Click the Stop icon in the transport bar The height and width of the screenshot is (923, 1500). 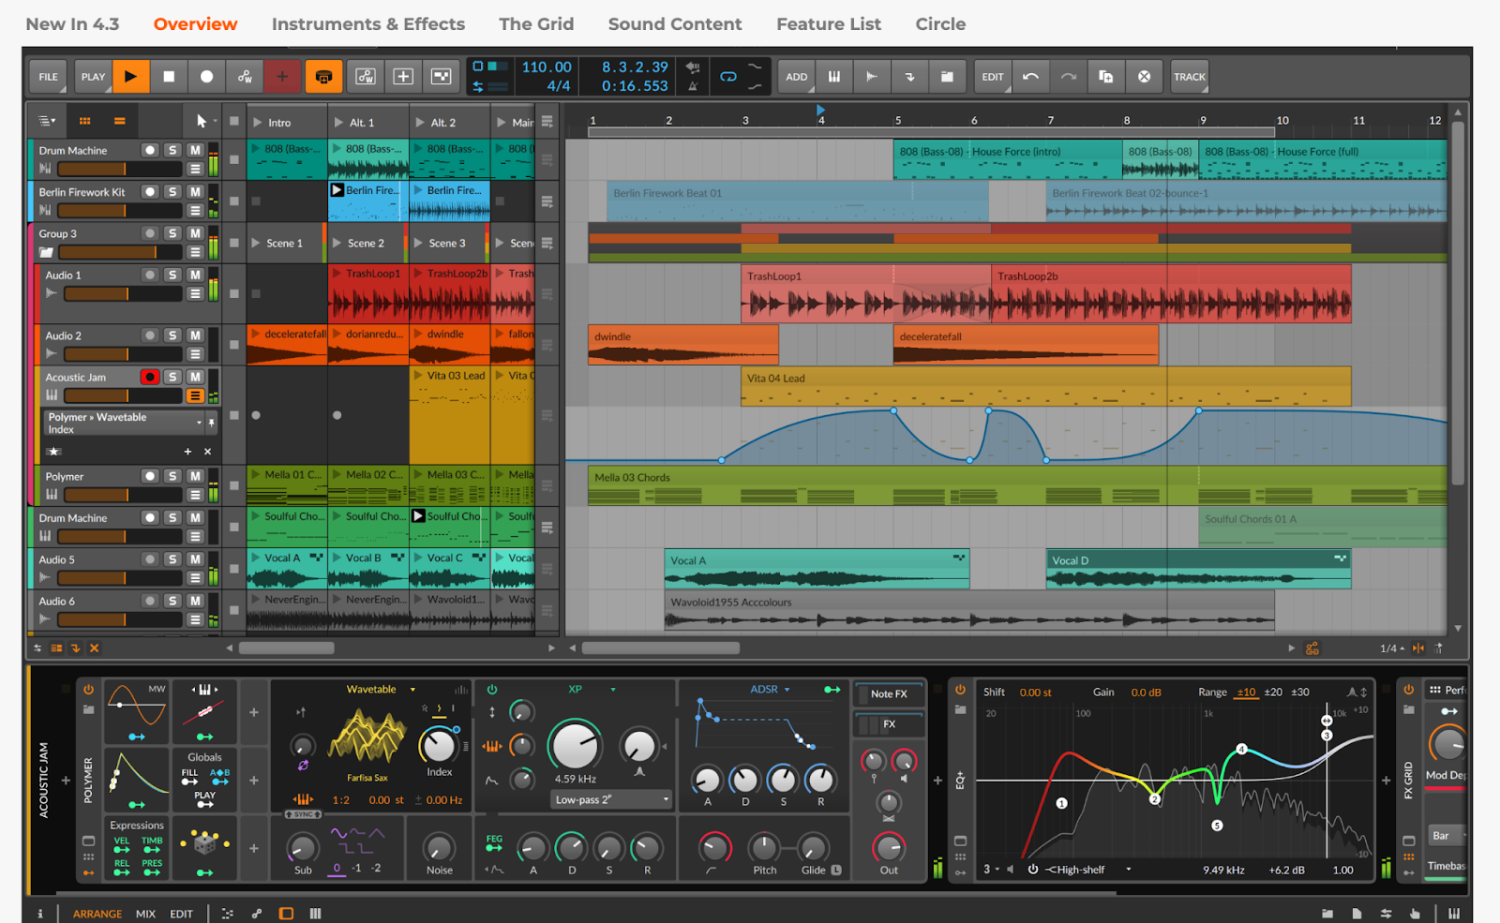coord(169,76)
